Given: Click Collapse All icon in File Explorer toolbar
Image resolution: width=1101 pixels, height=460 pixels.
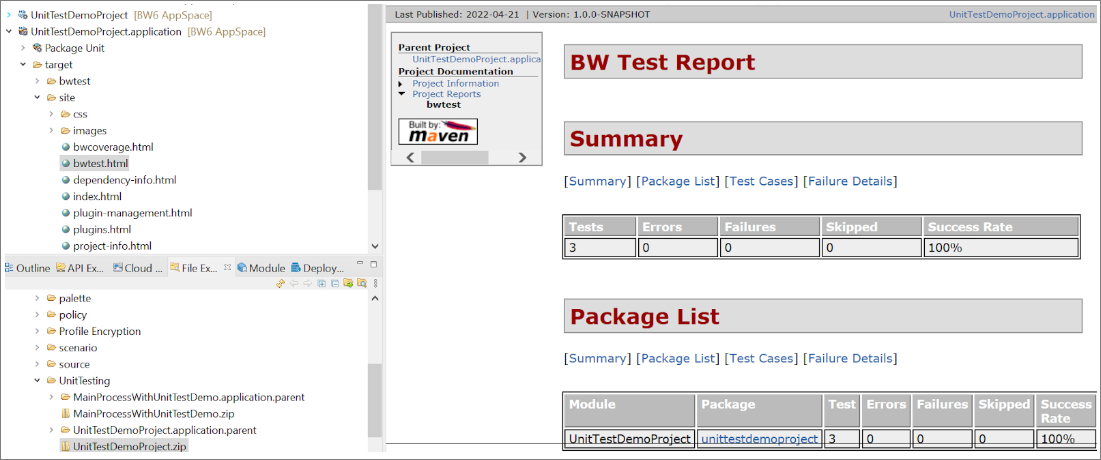Looking at the screenshot, I should (335, 284).
